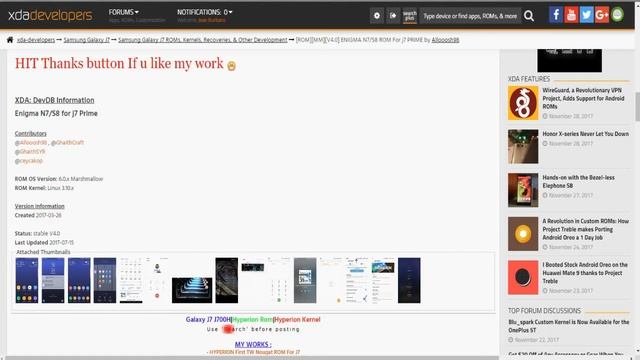The width and height of the screenshot is (640, 360).
Task: Click the xda developers logo
Action: [x=50, y=15]
